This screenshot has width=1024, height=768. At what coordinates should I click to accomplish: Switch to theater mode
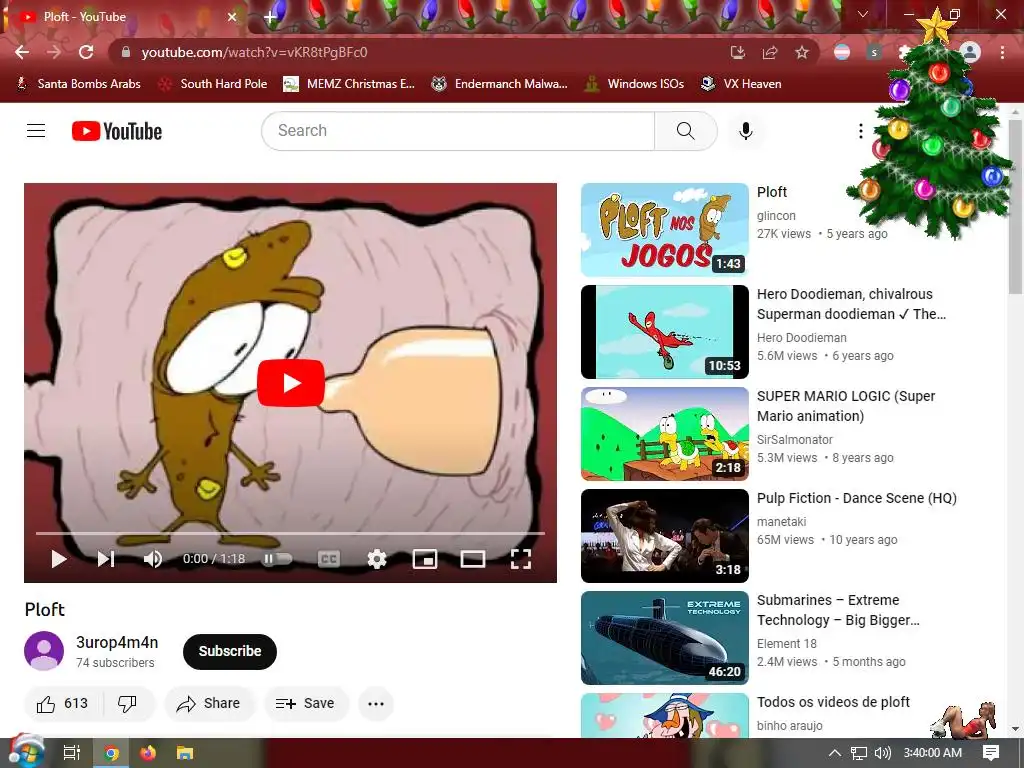(x=473, y=559)
